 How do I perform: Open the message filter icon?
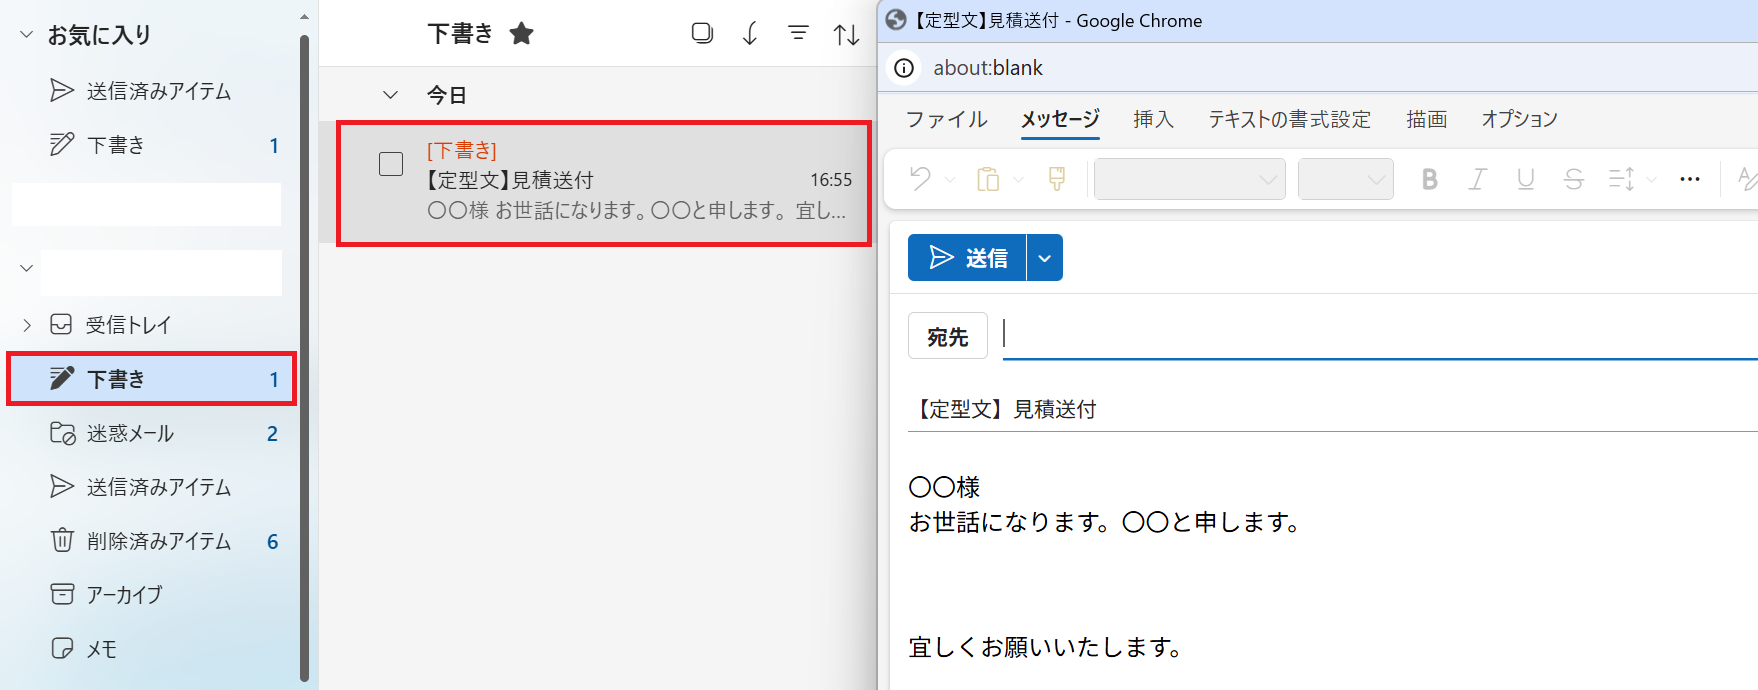click(x=798, y=34)
